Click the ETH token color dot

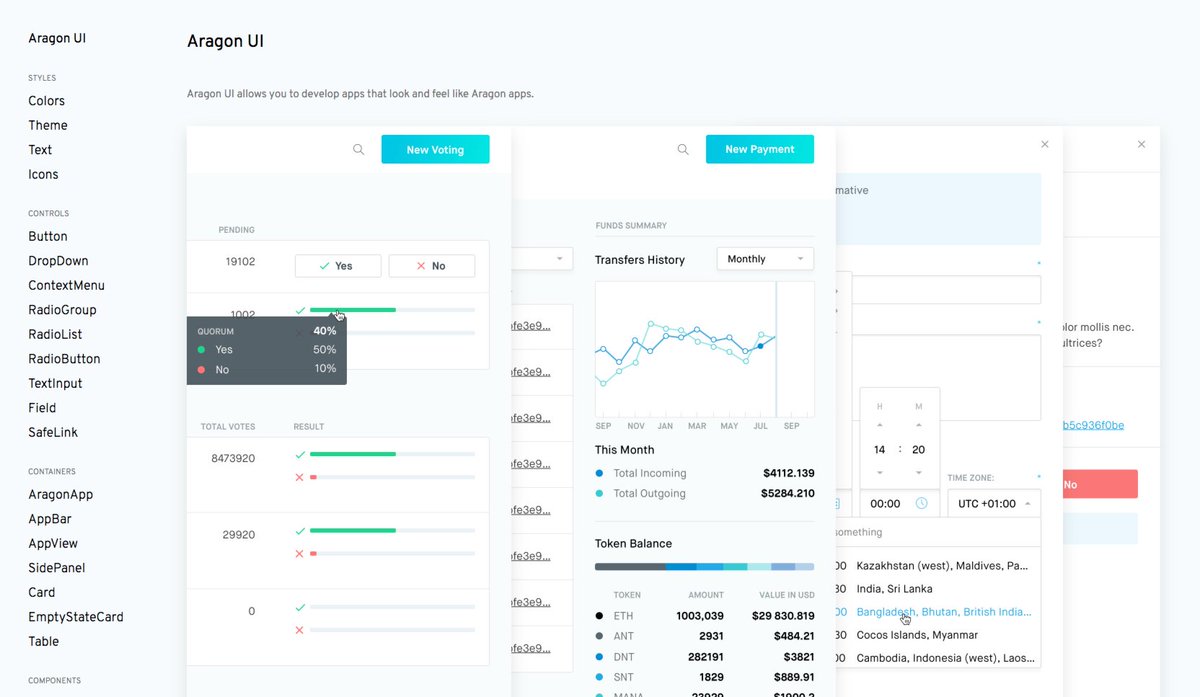tap(599, 616)
